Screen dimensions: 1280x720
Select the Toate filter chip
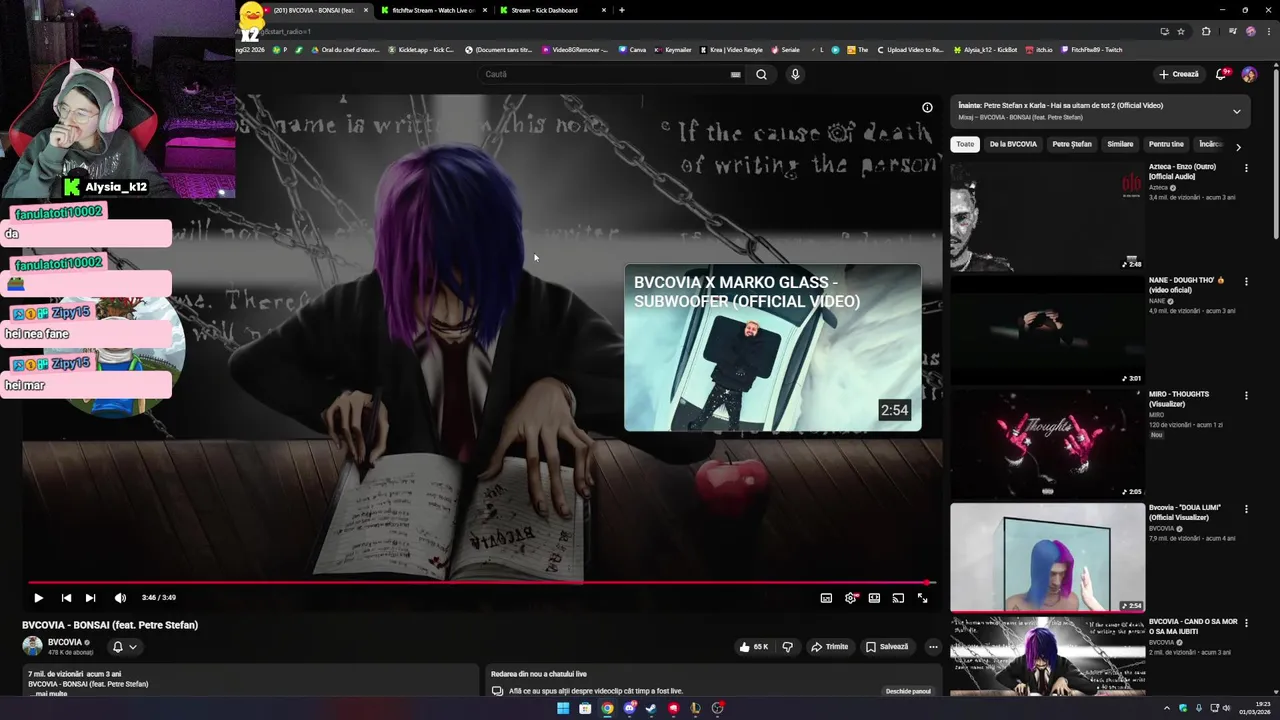[965, 144]
